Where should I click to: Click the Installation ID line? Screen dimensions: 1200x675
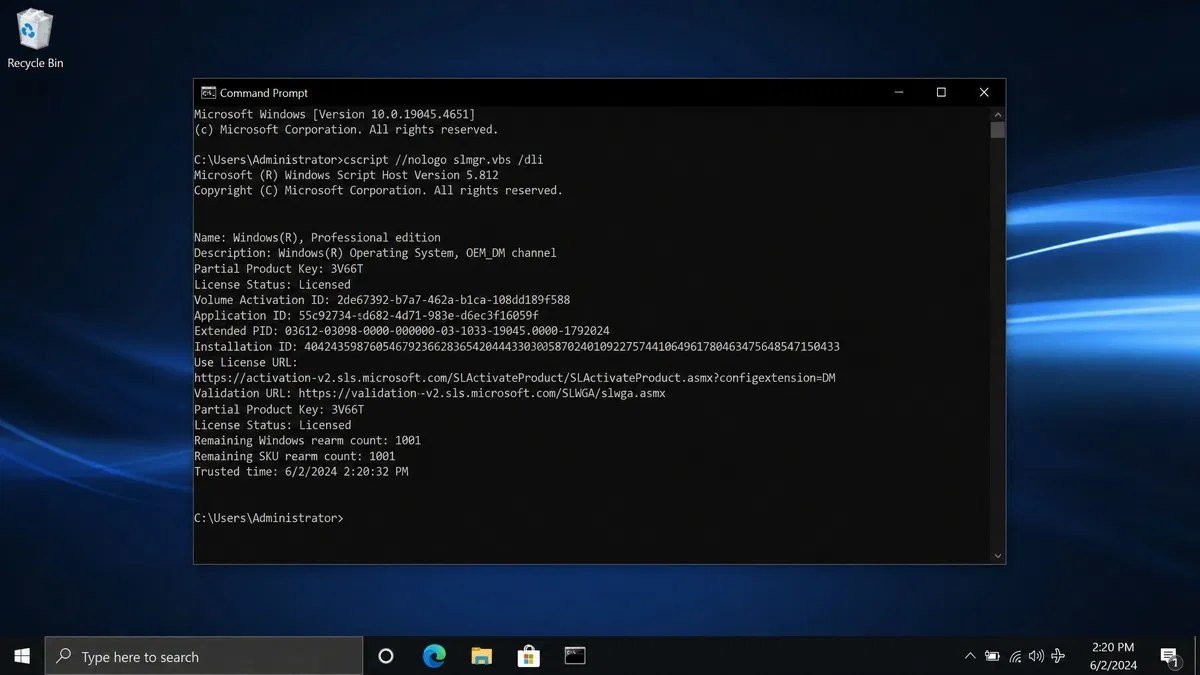pyautogui.click(x=517, y=347)
